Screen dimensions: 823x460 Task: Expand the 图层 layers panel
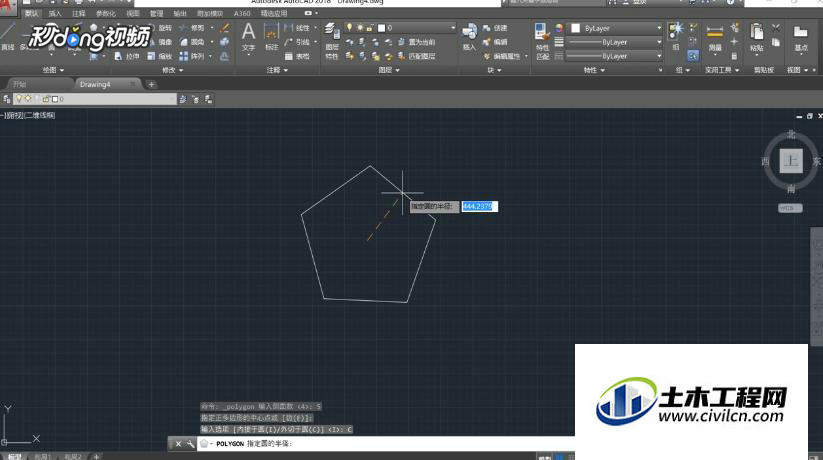389,70
